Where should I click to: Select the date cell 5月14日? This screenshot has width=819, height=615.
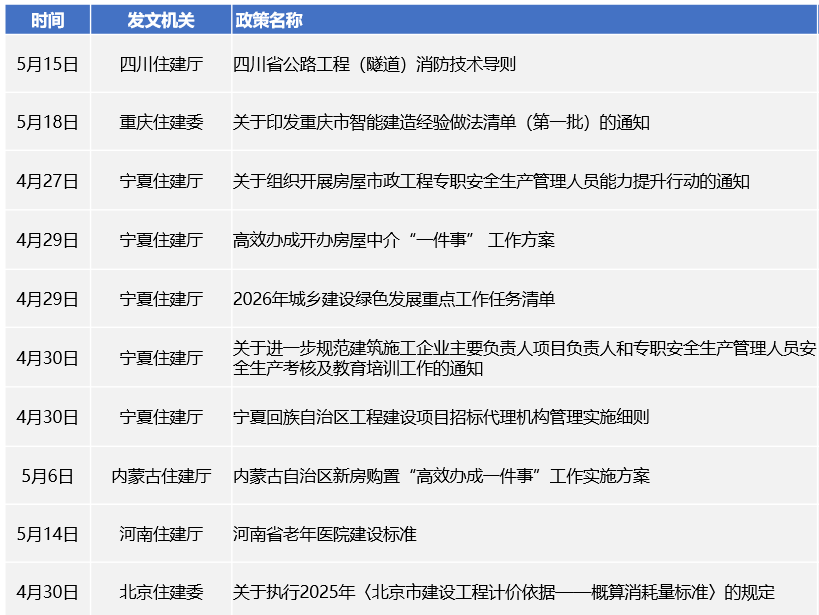tap(48, 535)
